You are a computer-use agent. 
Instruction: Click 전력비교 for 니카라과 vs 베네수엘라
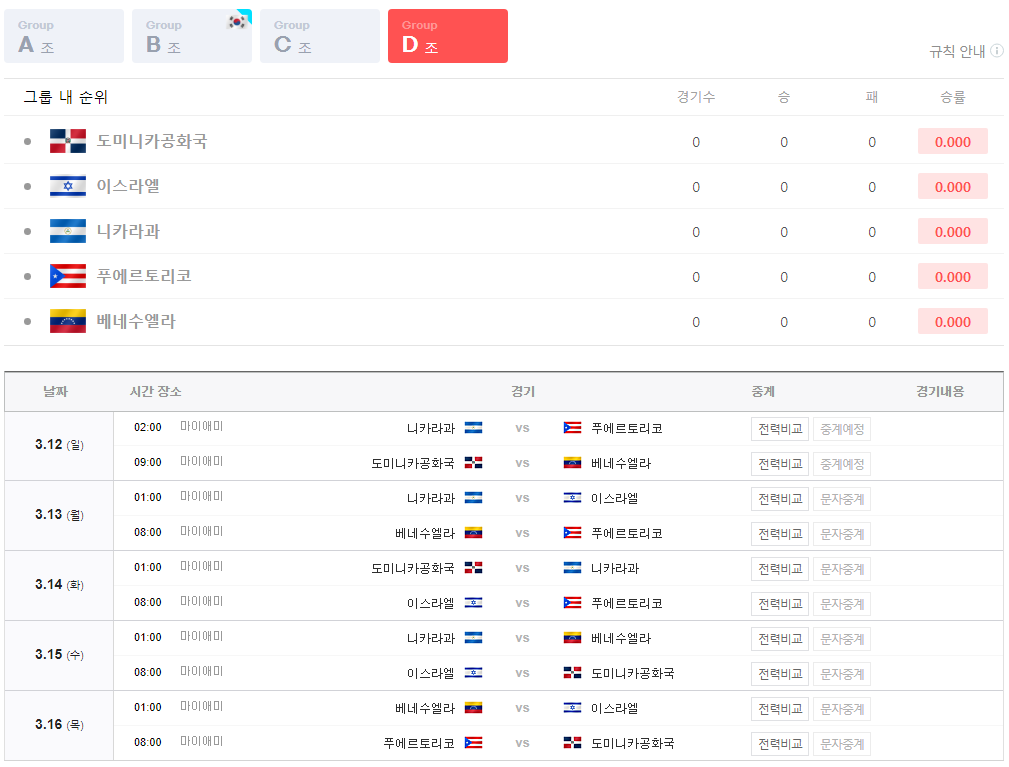pos(780,640)
